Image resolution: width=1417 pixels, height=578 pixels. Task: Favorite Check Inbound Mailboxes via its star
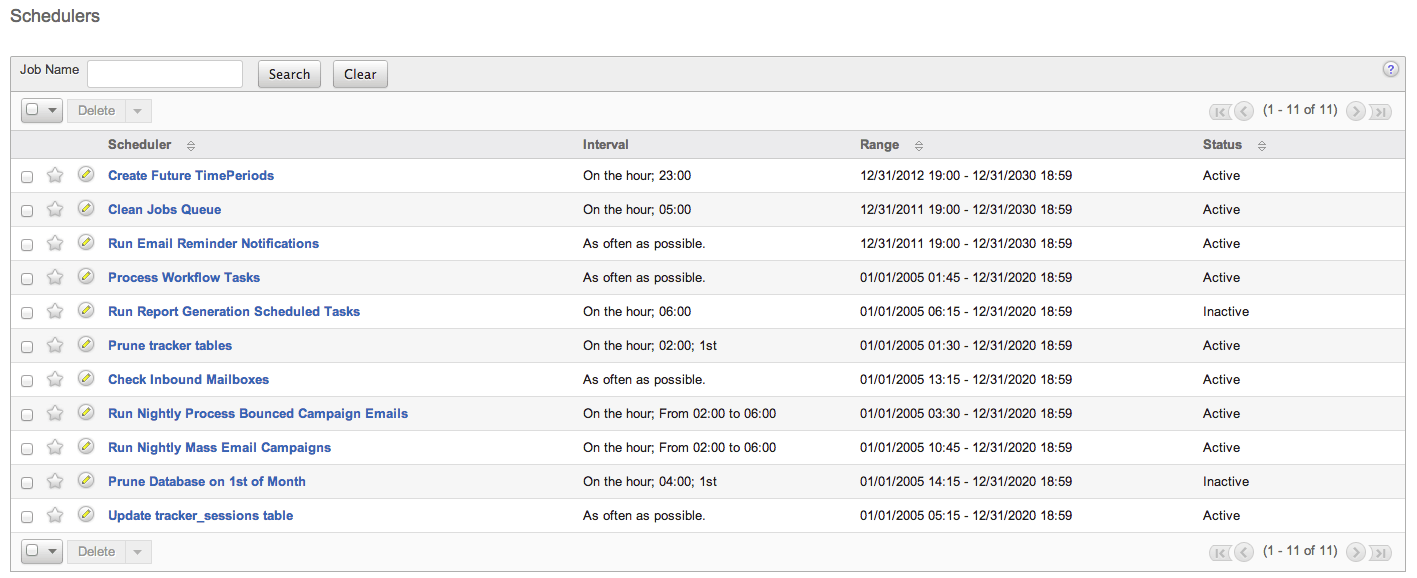click(x=55, y=378)
